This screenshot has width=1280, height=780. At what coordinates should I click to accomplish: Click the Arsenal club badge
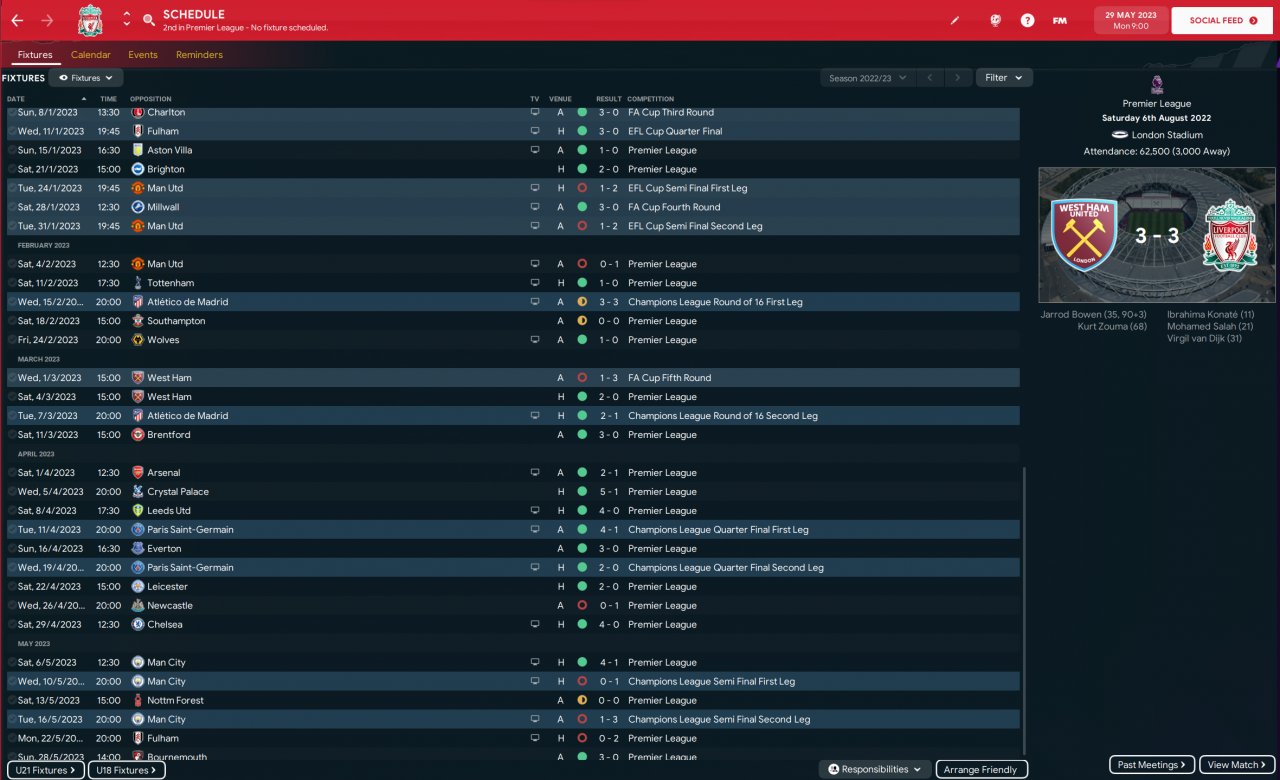click(138, 473)
